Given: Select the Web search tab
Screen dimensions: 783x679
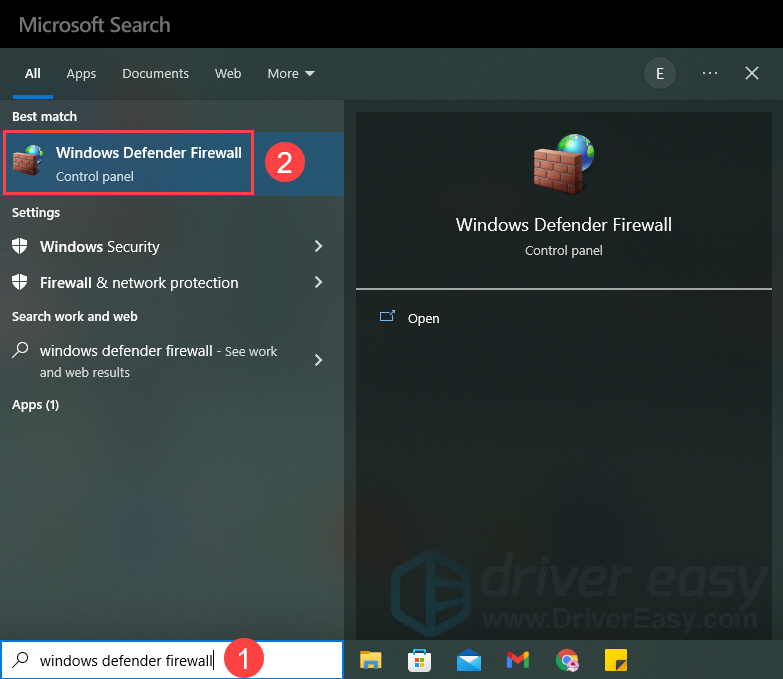Looking at the screenshot, I should [228, 73].
